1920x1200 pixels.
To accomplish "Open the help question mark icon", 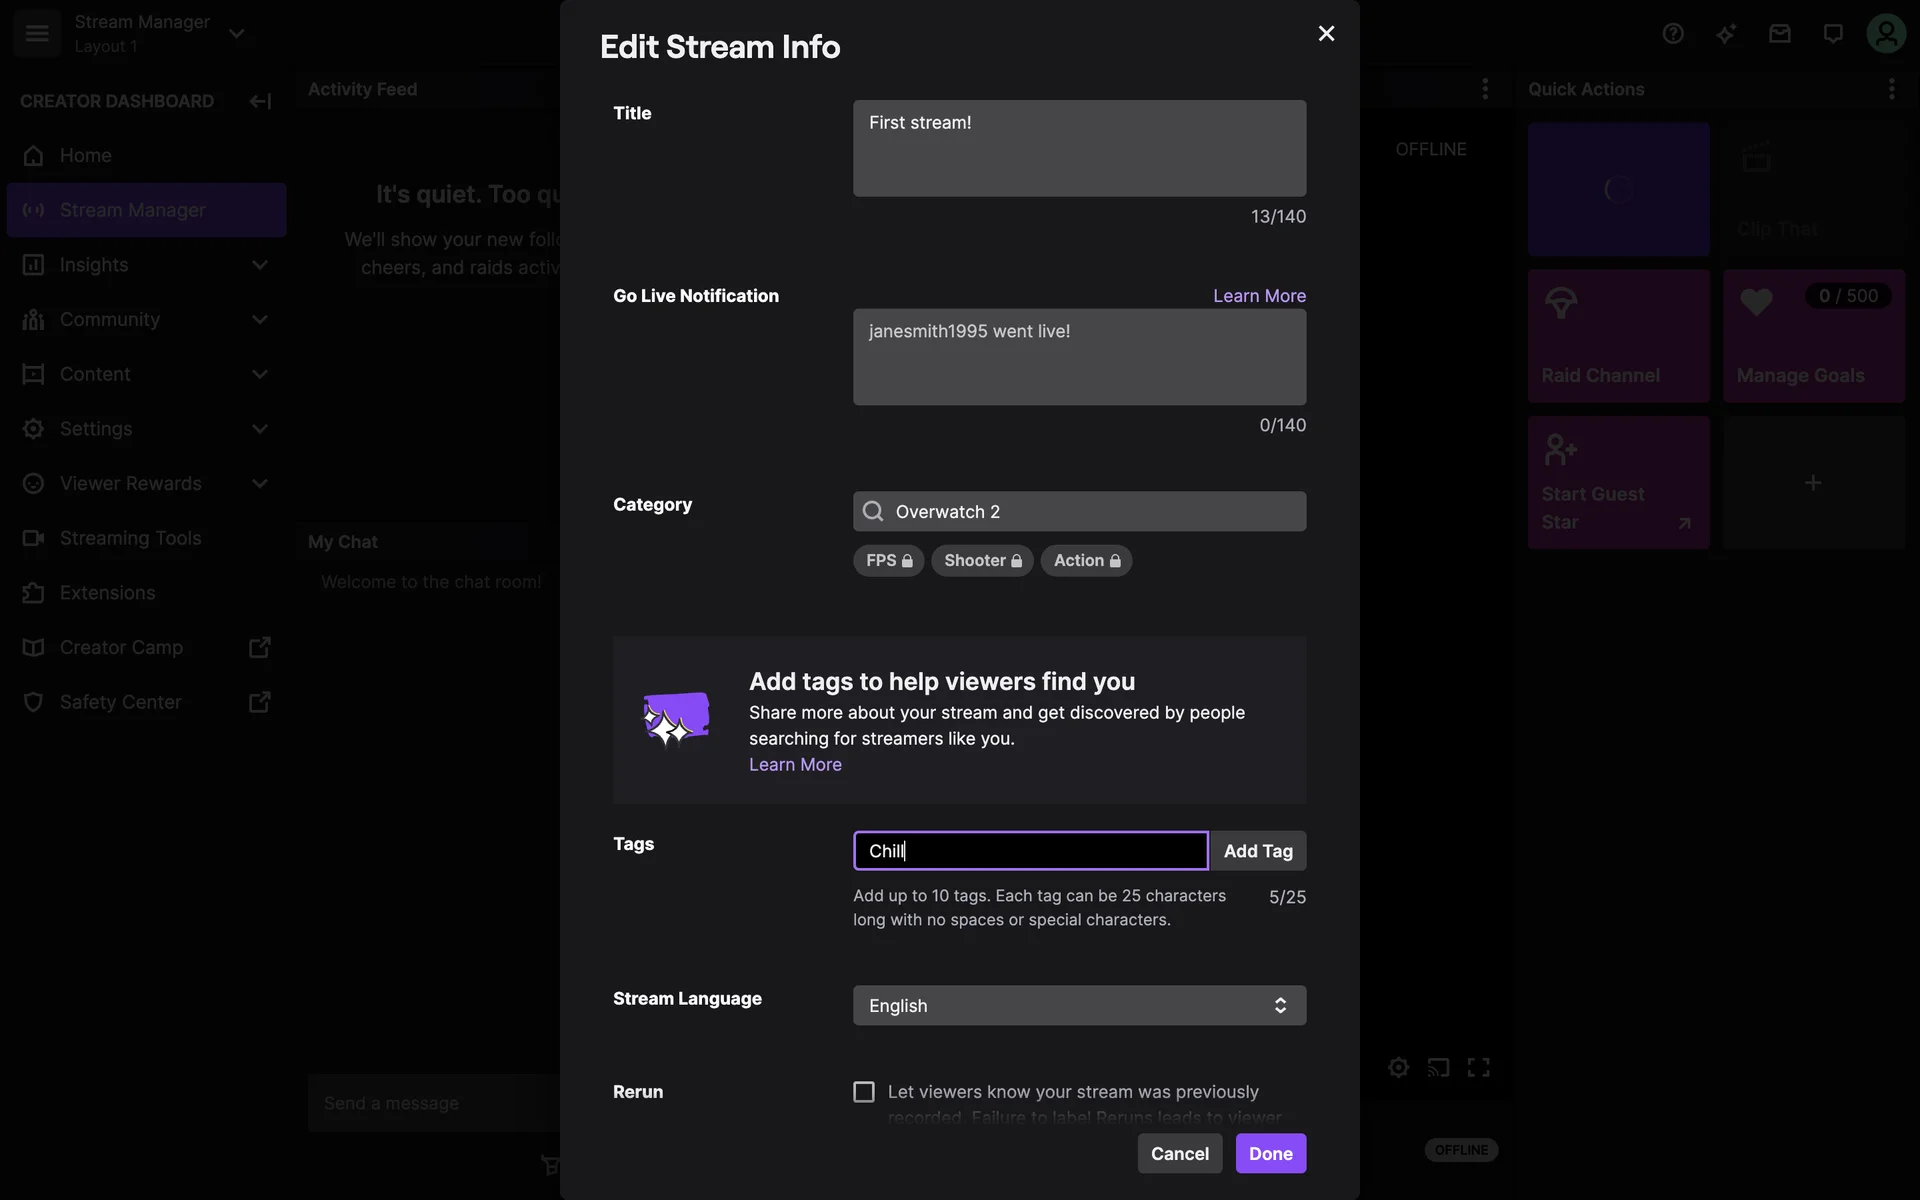I will tap(1673, 34).
